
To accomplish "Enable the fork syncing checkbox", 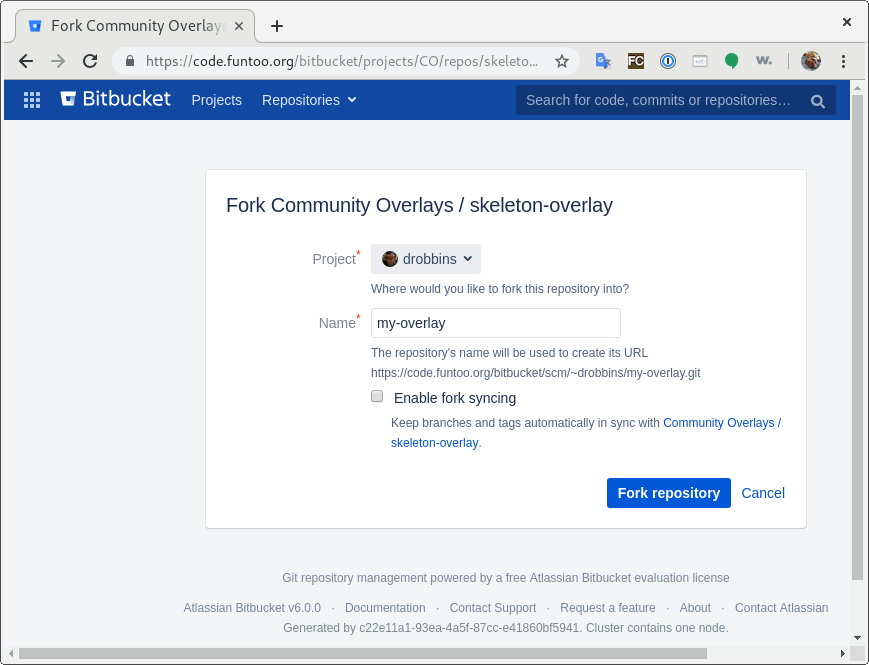I will click(377, 396).
